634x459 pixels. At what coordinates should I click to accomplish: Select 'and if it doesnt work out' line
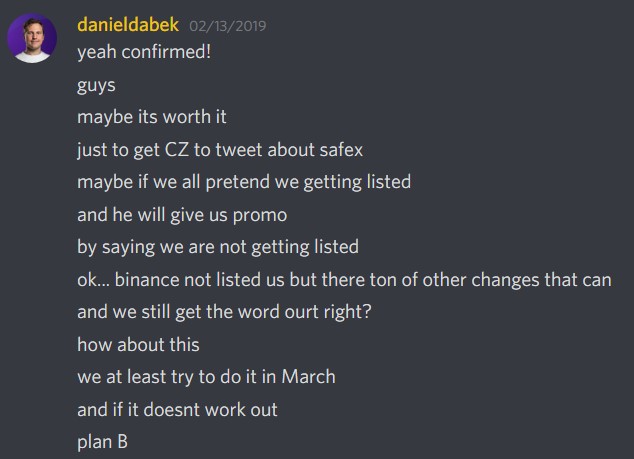click(177, 410)
